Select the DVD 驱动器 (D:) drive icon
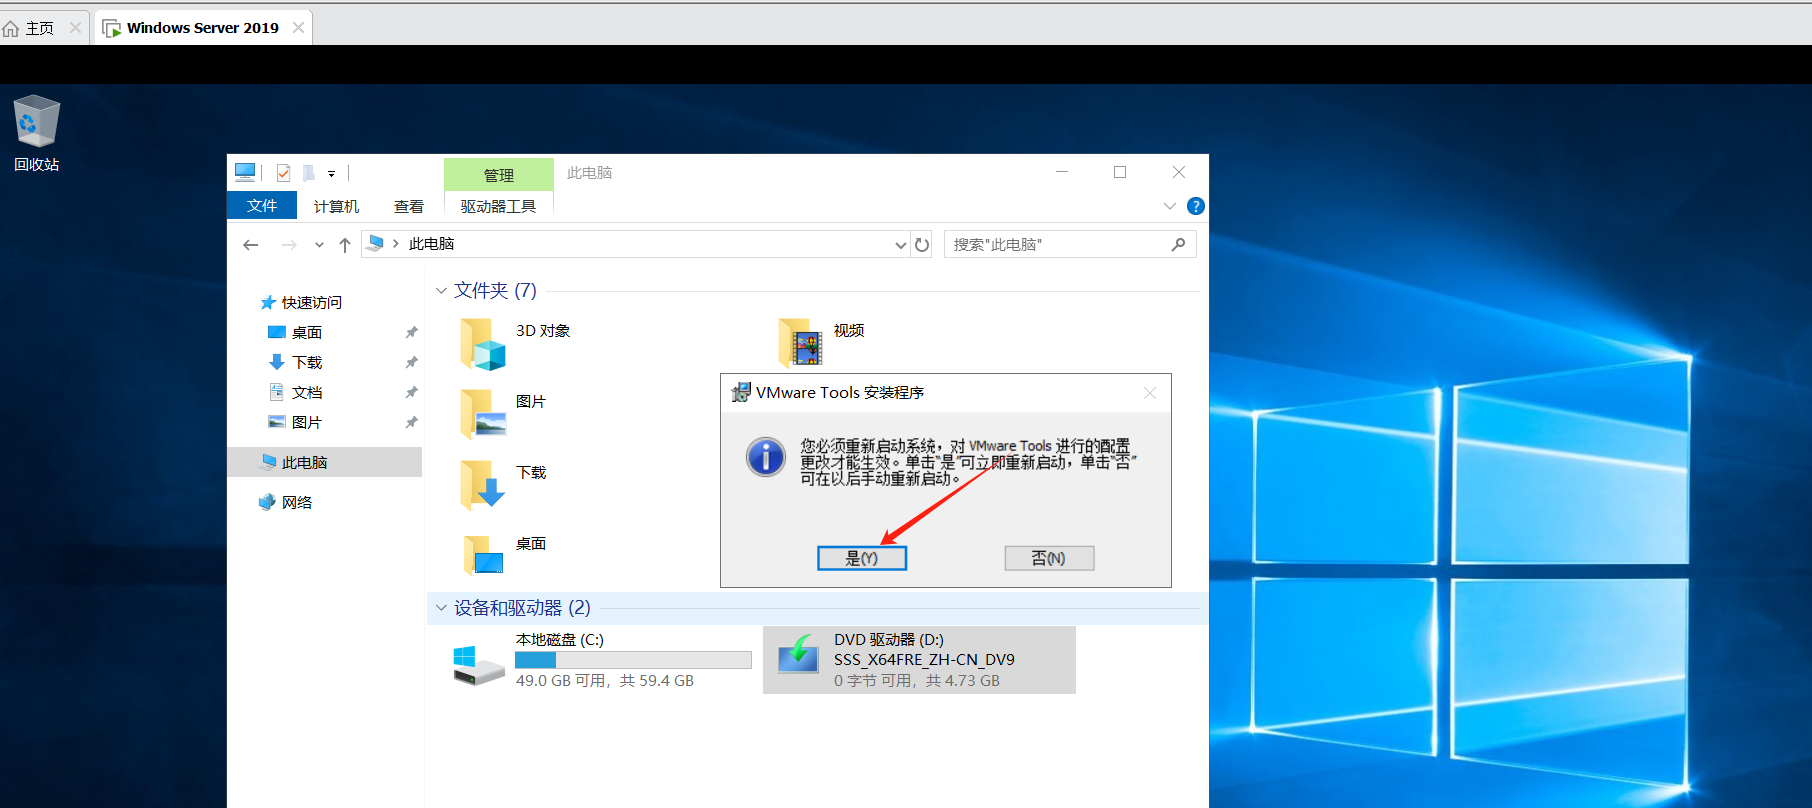1812x808 pixels. pos(798,655)
